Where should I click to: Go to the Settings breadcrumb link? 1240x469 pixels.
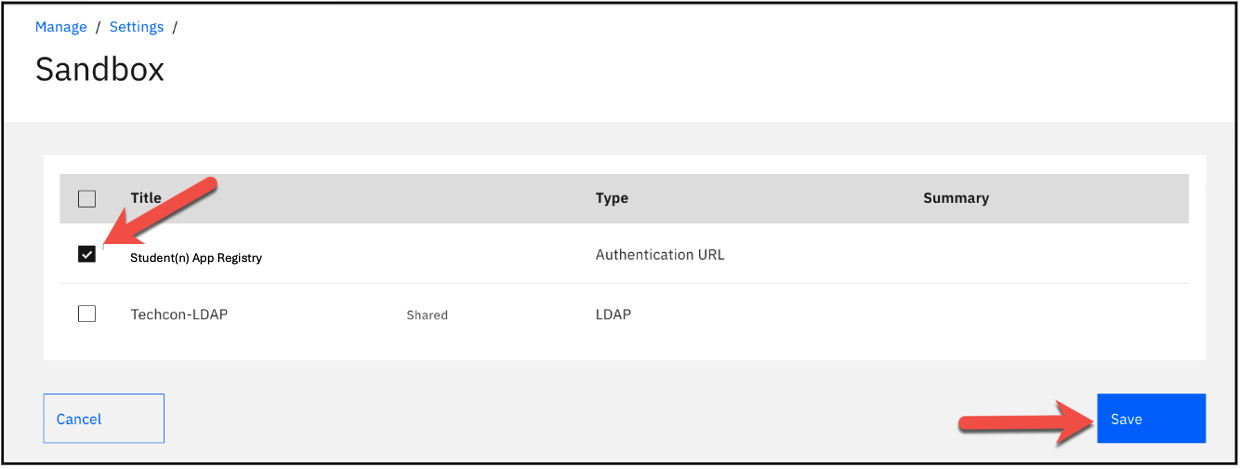pos(136,27)
